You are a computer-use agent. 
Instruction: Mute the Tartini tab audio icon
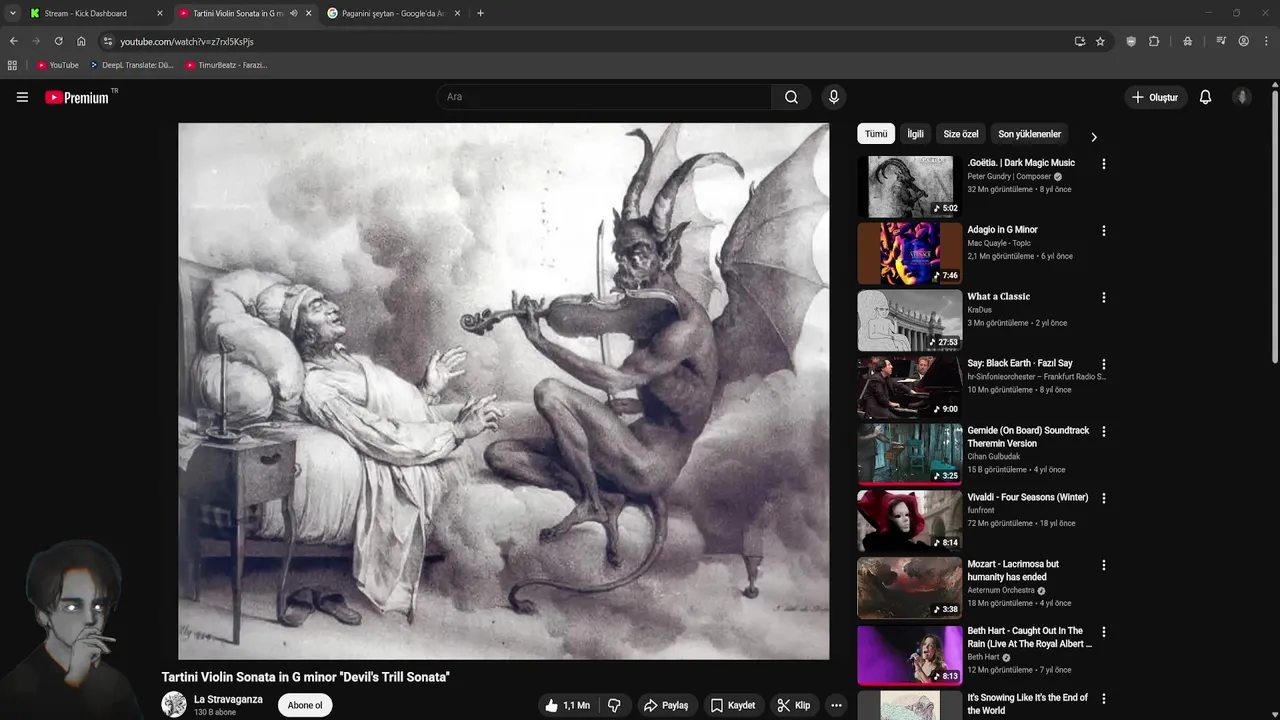pyautogui.click(x=293, y=13)
